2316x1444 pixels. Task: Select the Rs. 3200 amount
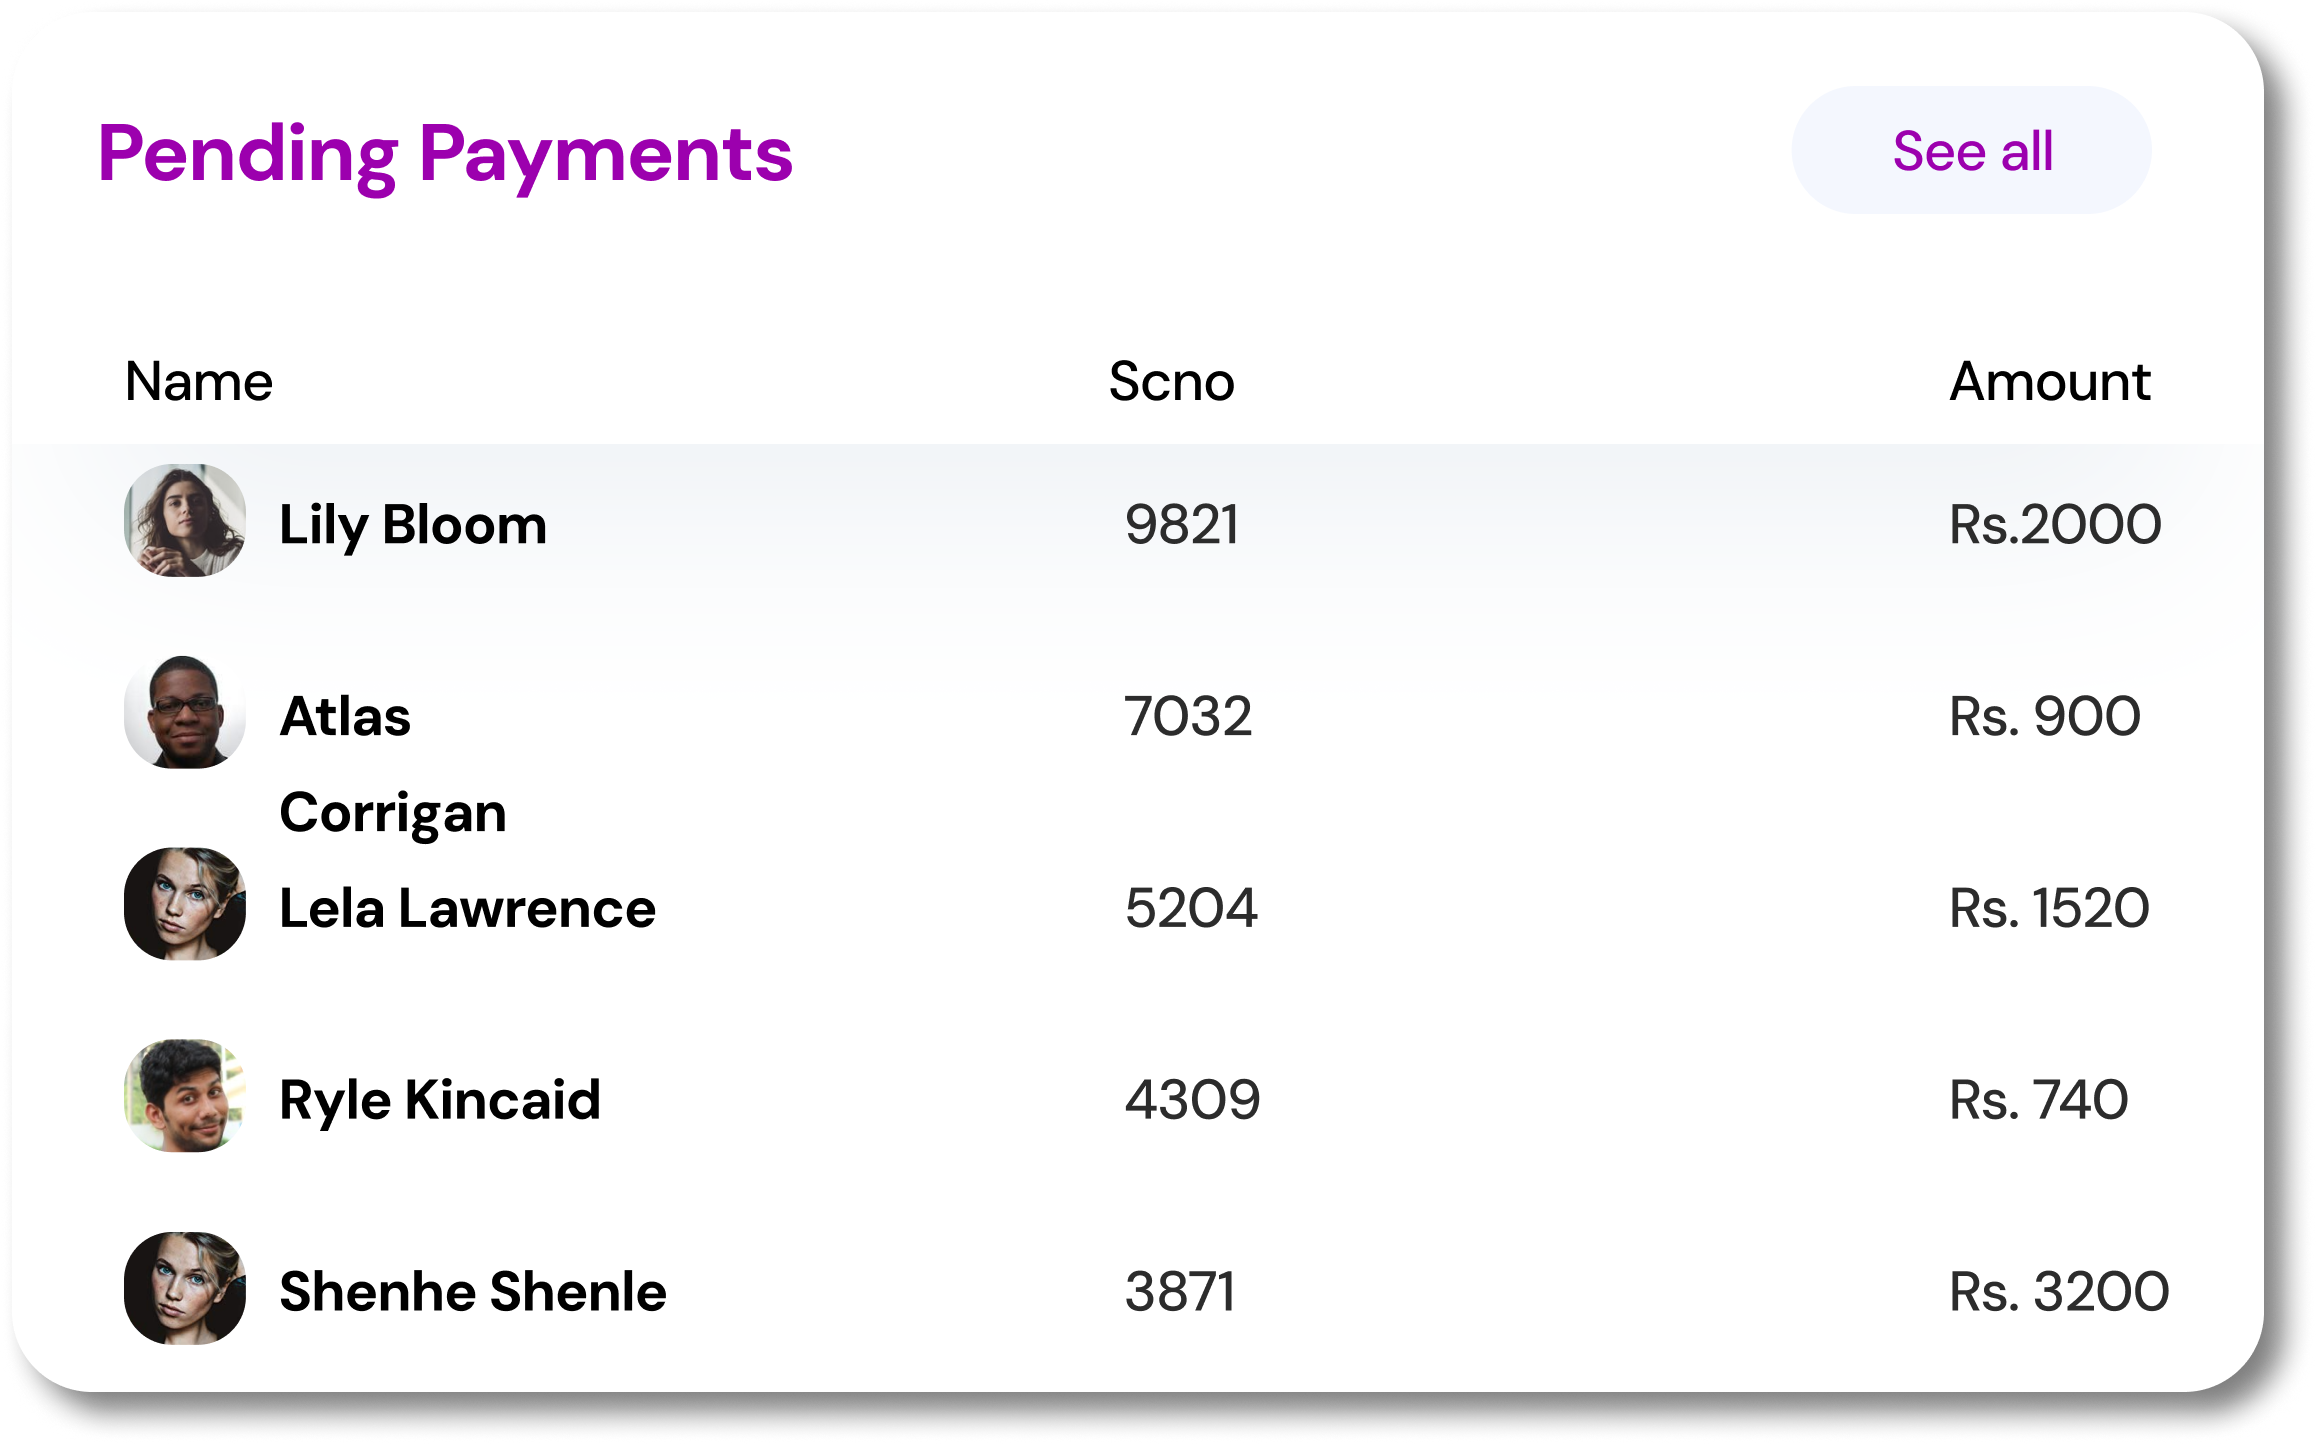click(2059, 1292)
